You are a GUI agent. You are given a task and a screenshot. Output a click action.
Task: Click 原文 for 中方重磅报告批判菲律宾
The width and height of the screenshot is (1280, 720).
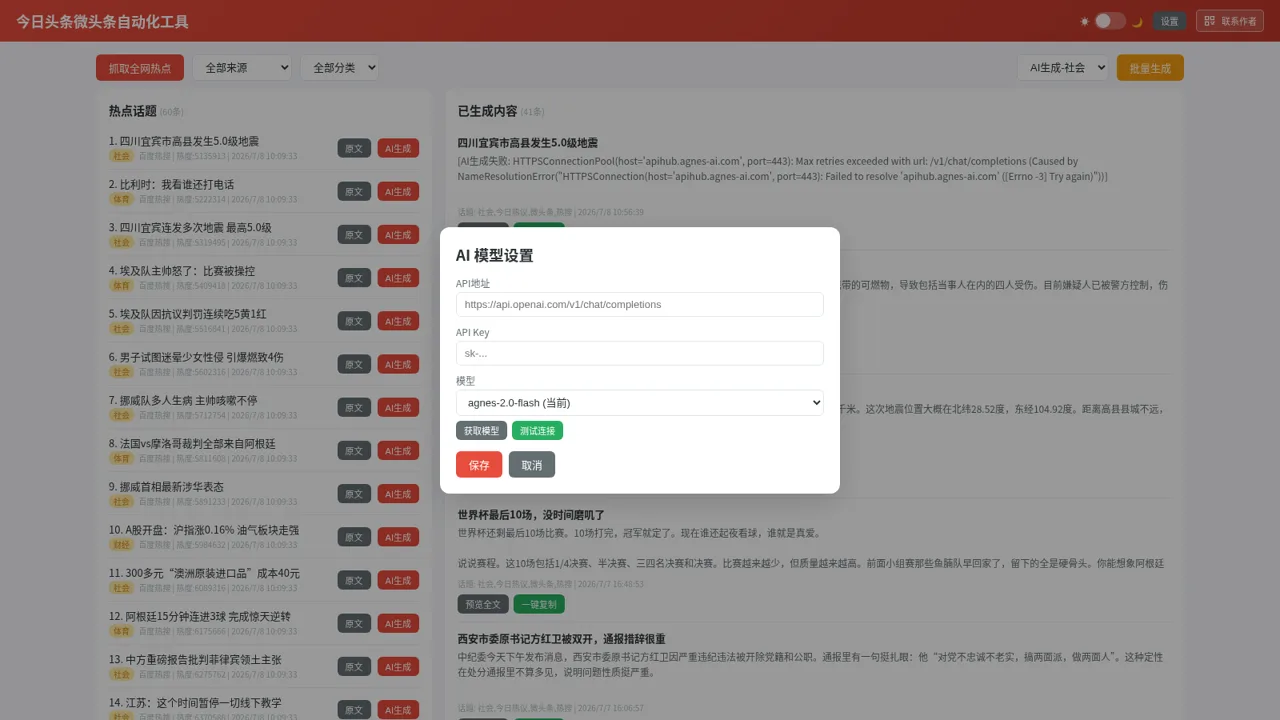click(354, 666)
